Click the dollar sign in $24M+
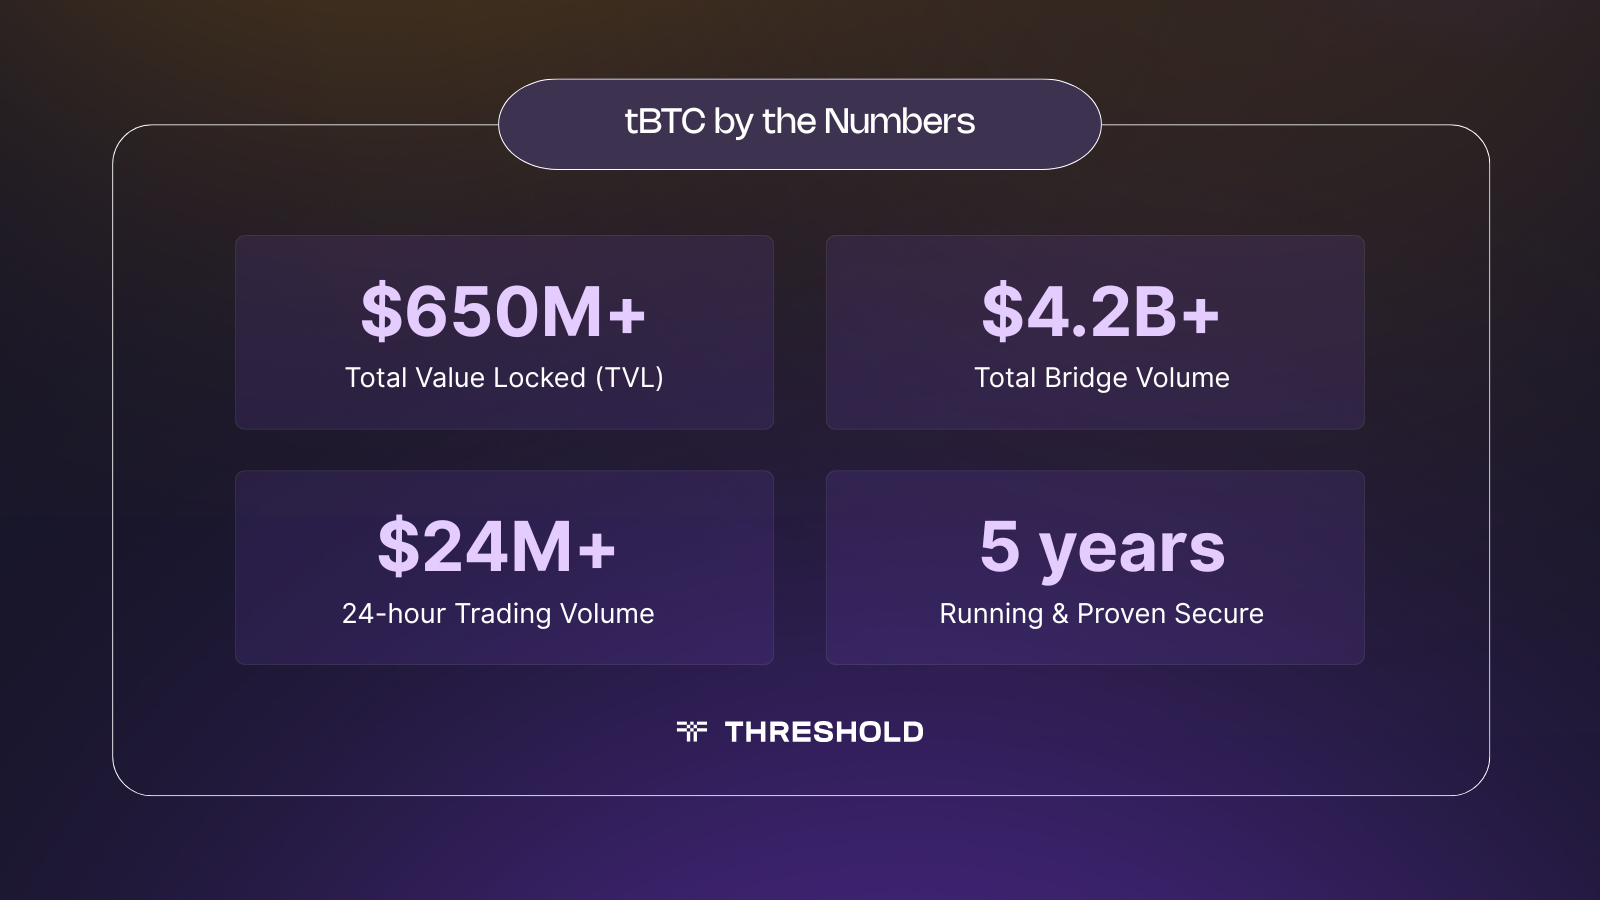Screen dimensions: 1600x900 point(397,547)
